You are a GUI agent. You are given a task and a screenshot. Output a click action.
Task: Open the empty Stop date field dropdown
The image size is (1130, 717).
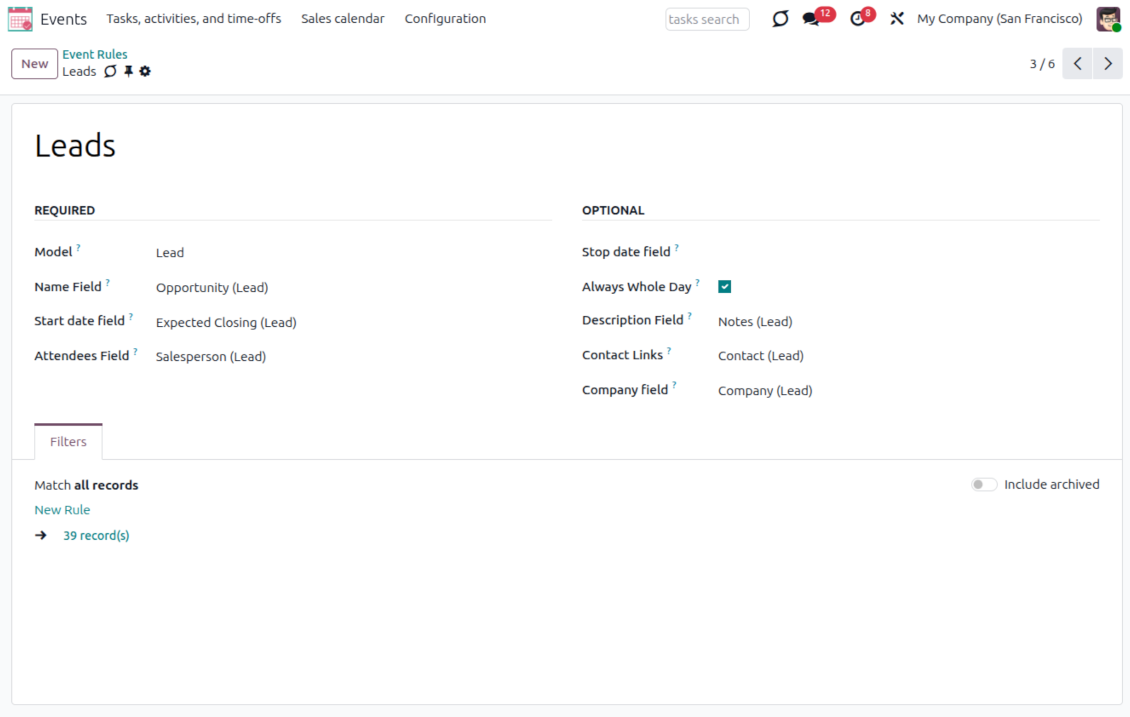pyautogui.click(x=905, y=252)
